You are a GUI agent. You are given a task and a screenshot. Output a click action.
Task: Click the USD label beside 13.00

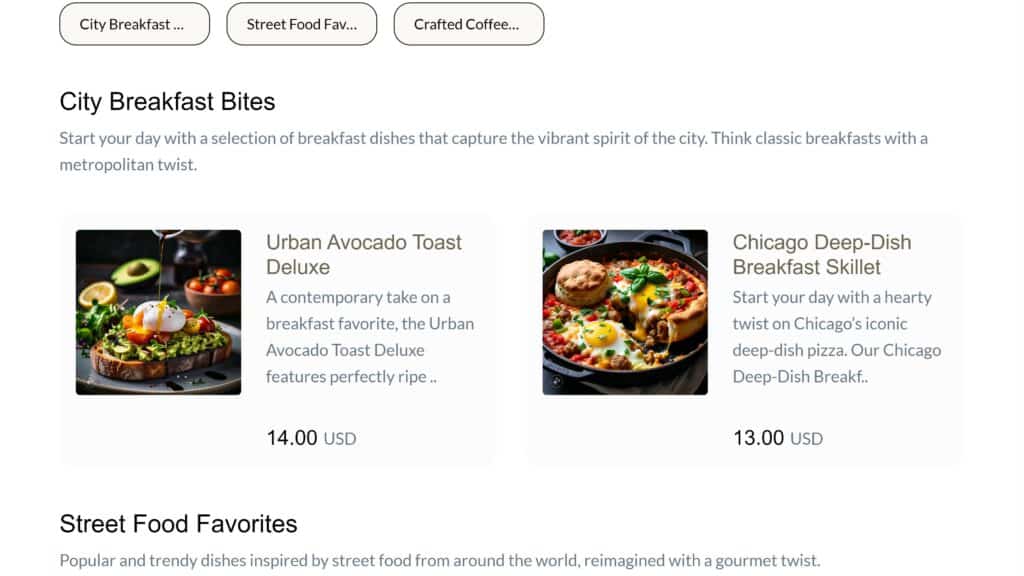807,439
